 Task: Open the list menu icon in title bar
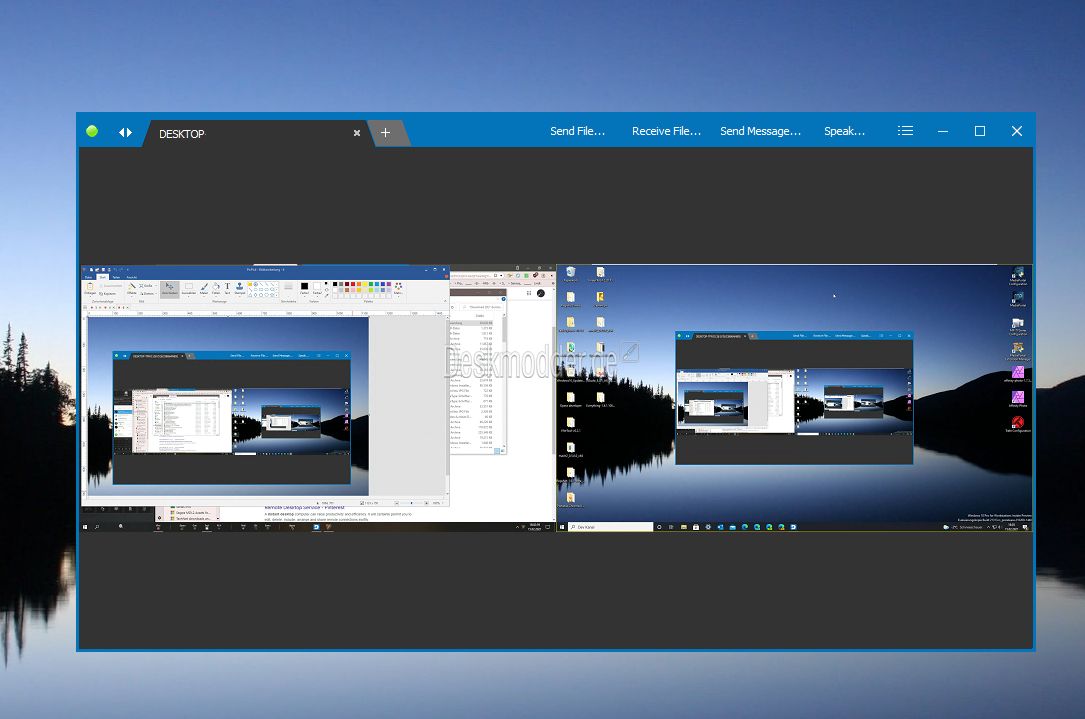[905, 130]
